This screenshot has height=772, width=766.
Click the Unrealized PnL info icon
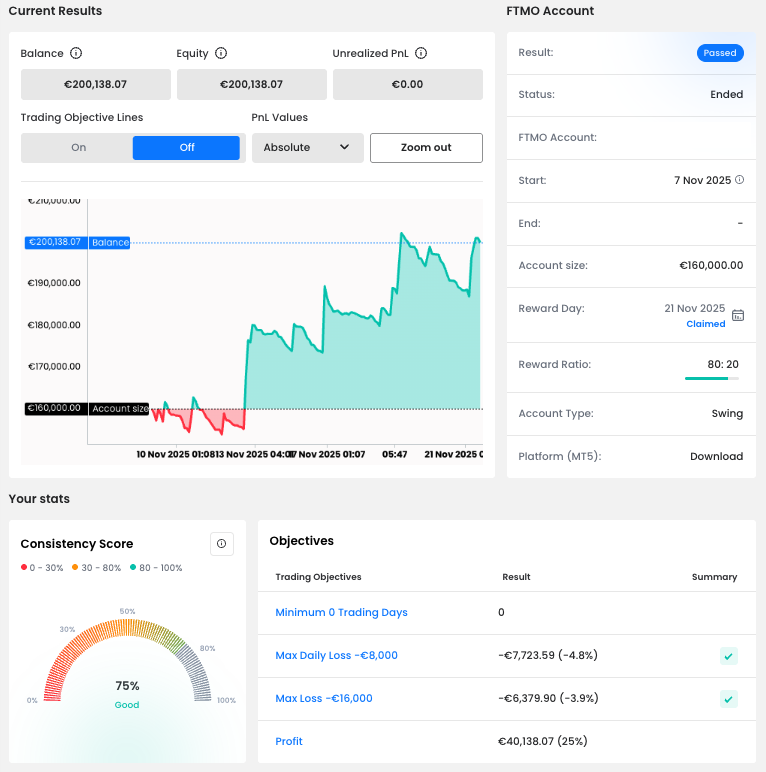coord(421,53)
